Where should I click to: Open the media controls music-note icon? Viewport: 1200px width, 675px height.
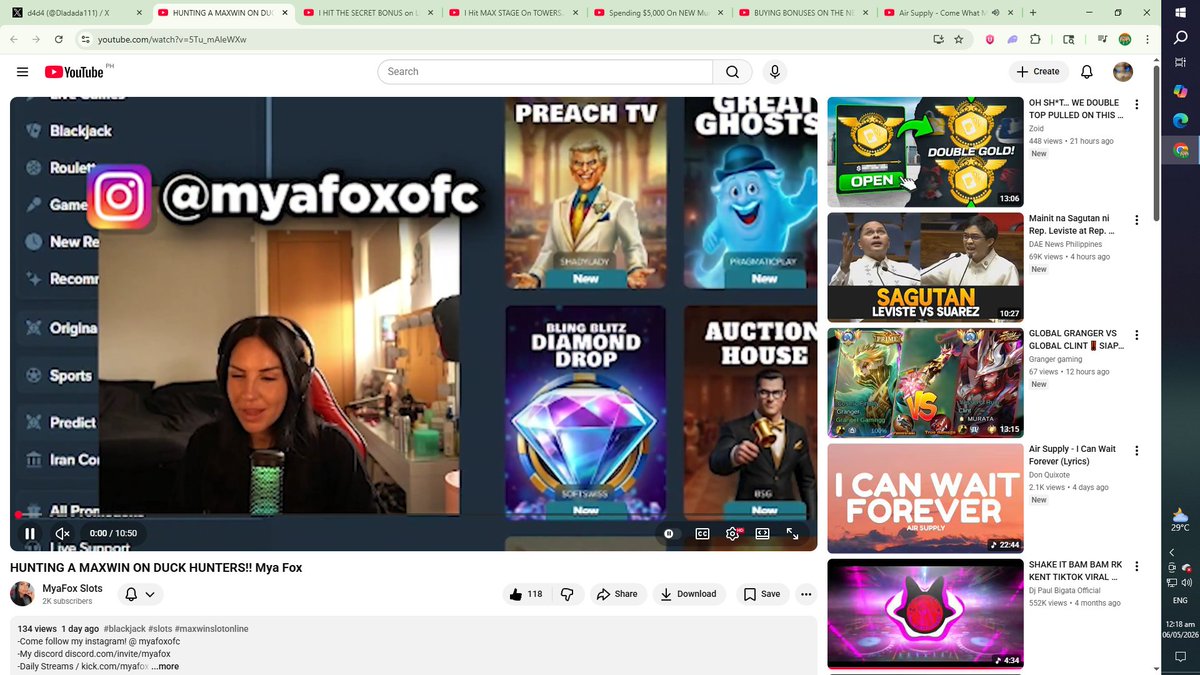tap(1102, 39)
